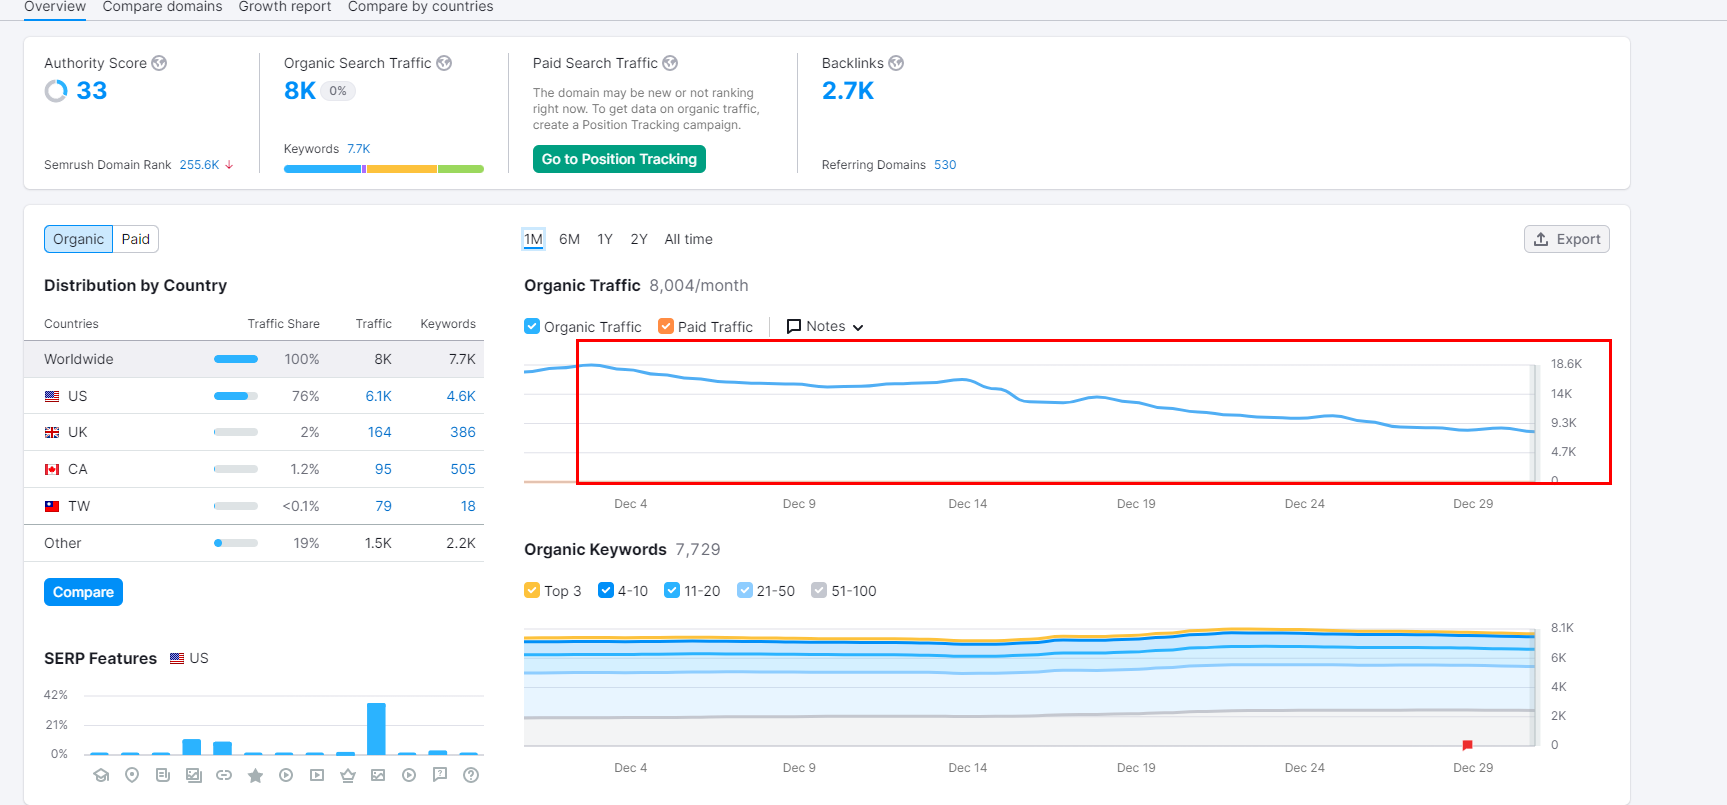Click the Notes speech bubble icon
Viewport: 1727px width, 805px height.
pyautogui.click(x=794, y=326)
